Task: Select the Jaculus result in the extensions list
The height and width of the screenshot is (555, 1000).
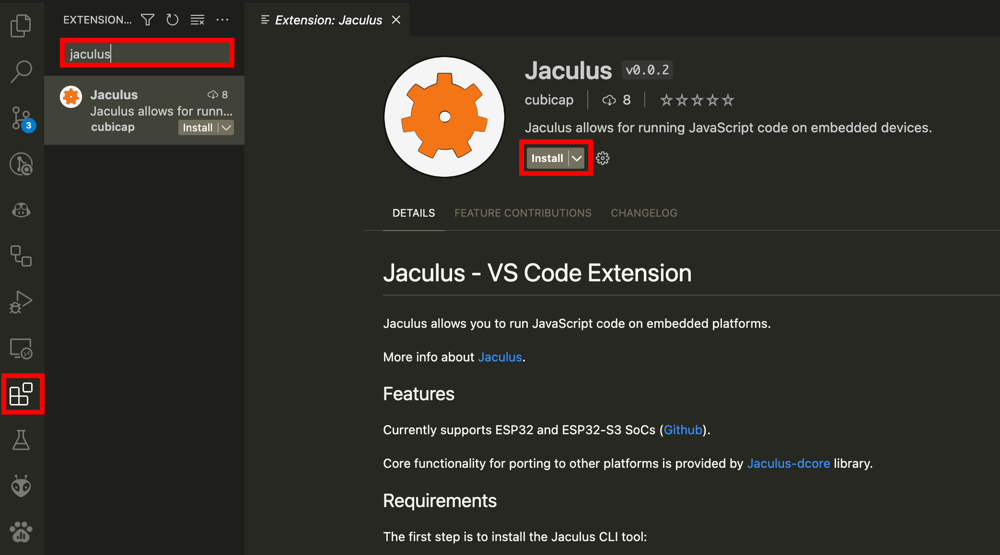Action: [x=144, y=110]
